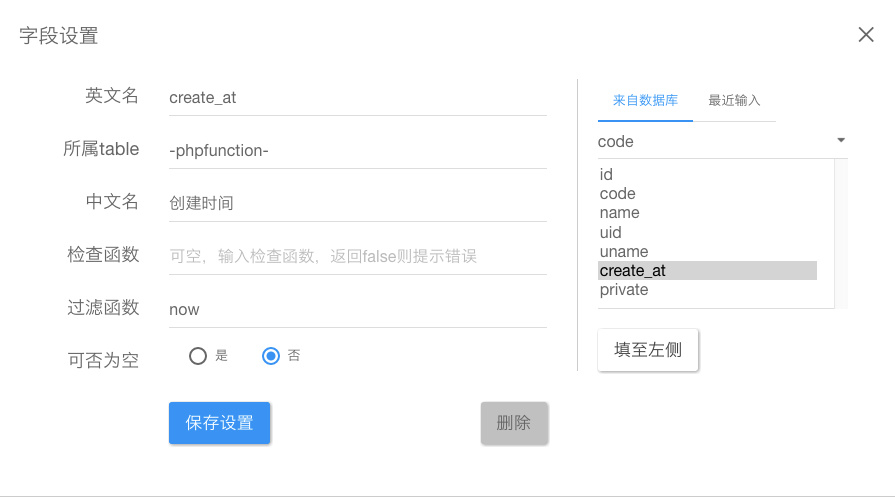Image resolution: width=895 pixels, height=497 pixels.
Task: Click the 保存设置 button
Action: pos(219,423)
